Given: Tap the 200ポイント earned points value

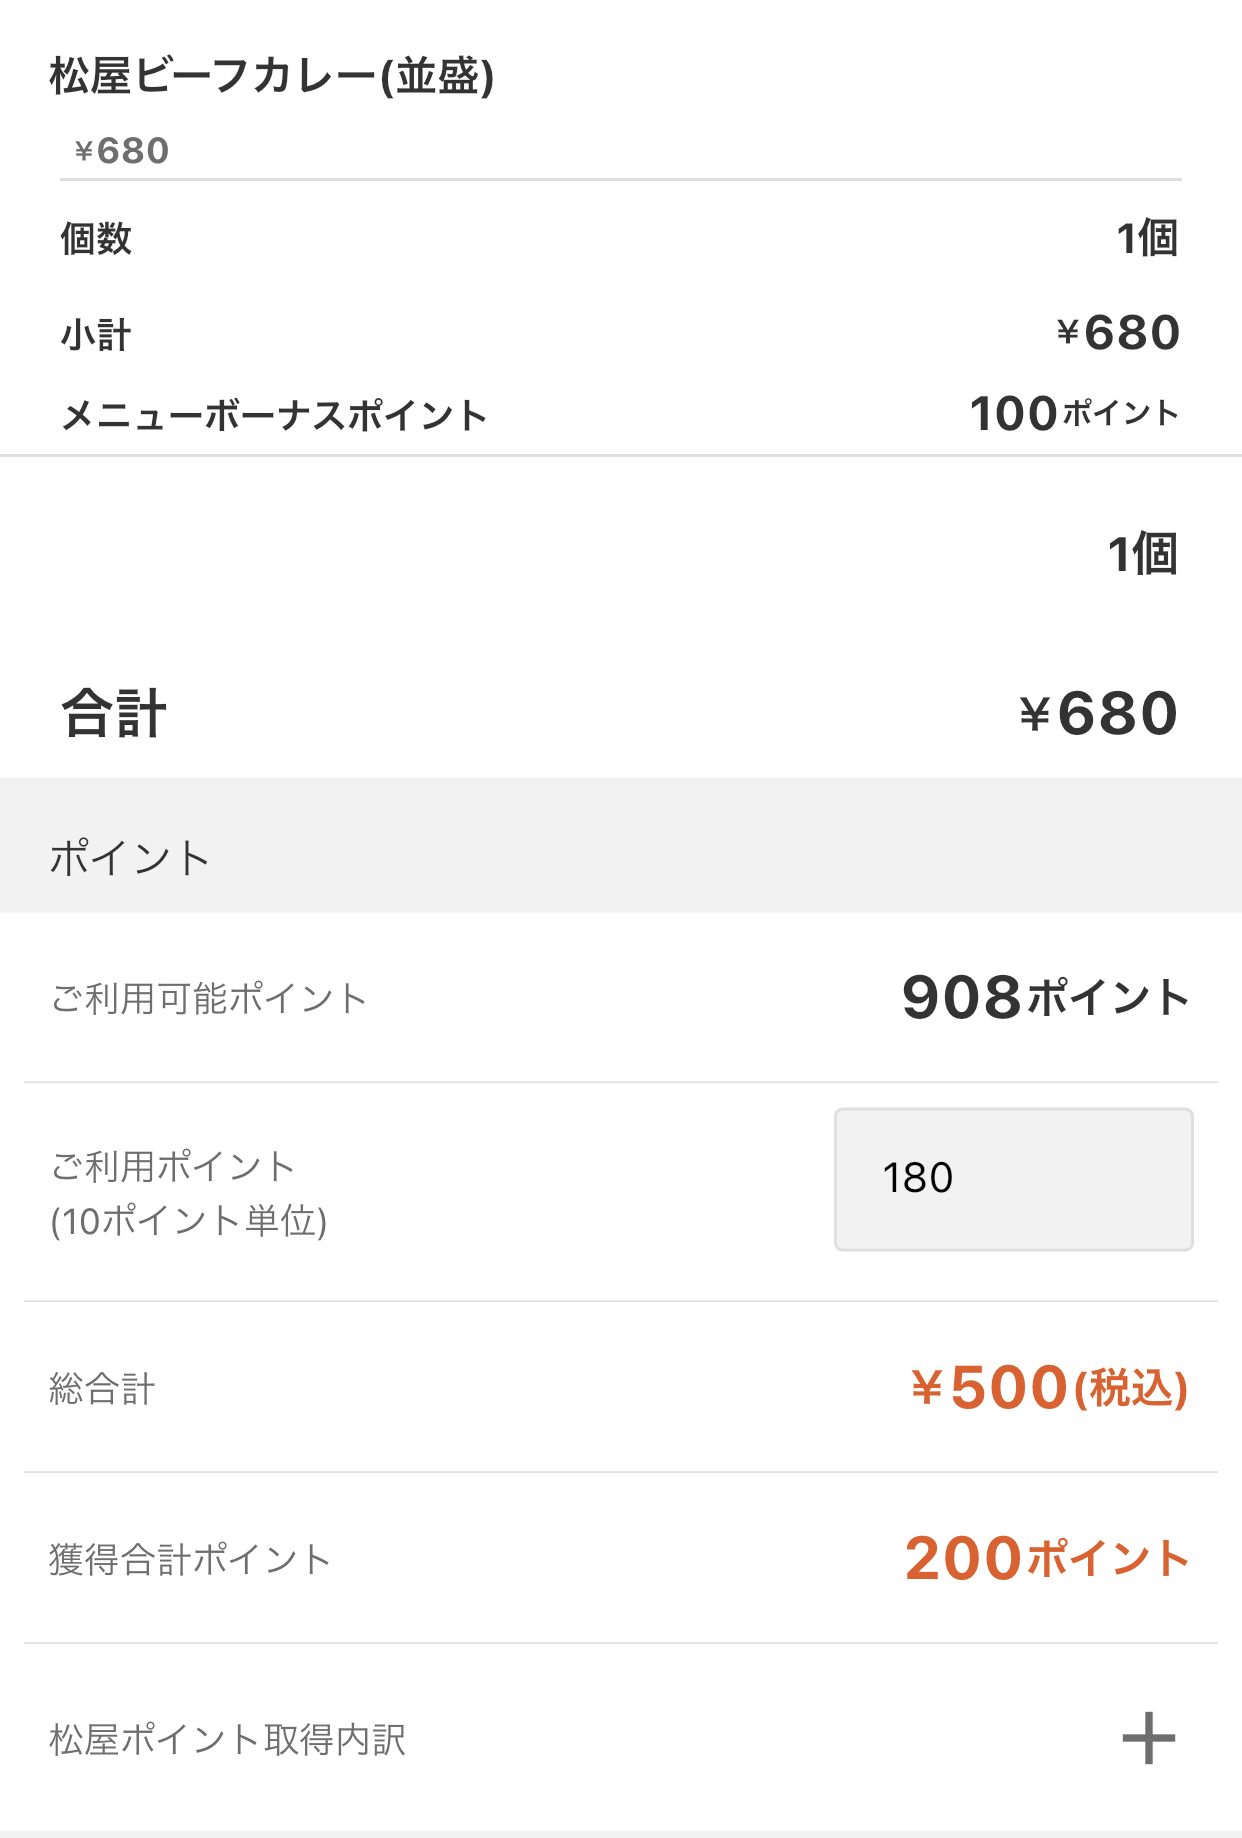Looking at the screenshot, I should tap(1046, 1558).
